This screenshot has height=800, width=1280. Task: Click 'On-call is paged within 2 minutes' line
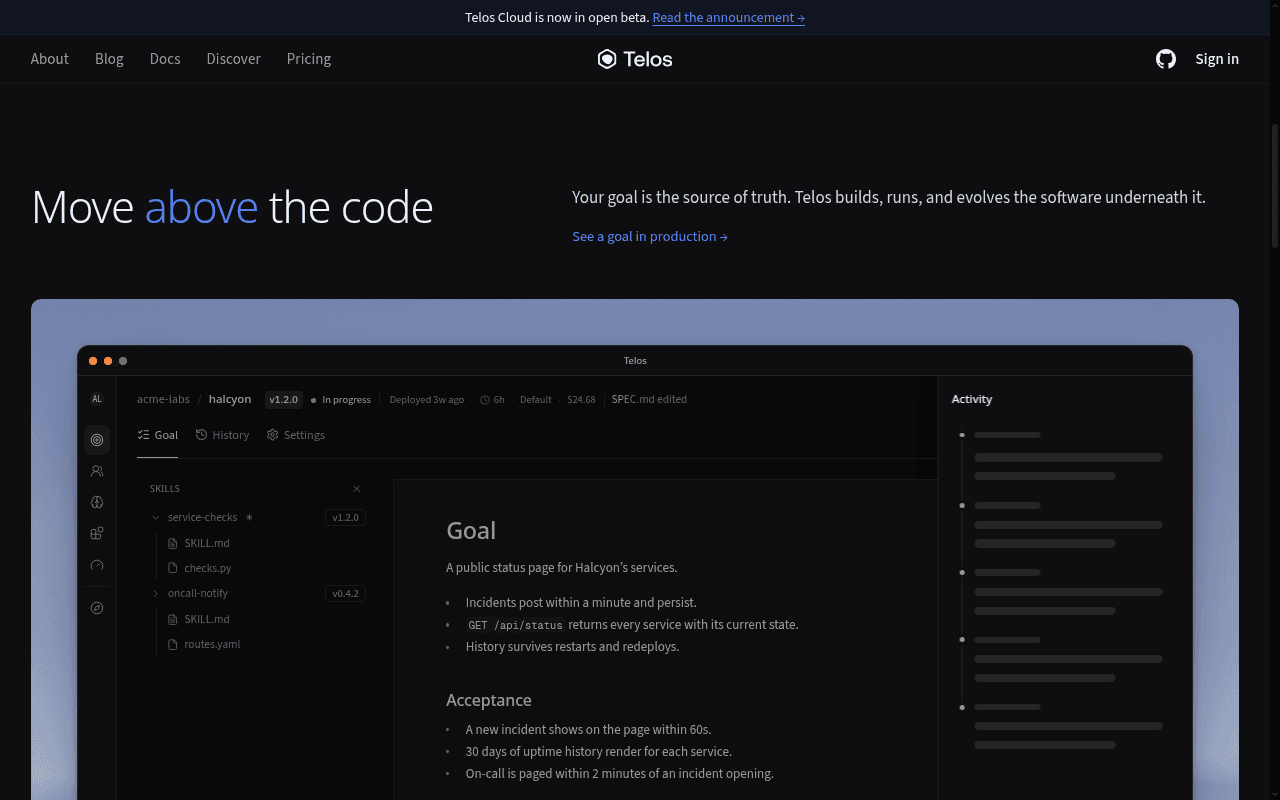(x=619, y=774)
